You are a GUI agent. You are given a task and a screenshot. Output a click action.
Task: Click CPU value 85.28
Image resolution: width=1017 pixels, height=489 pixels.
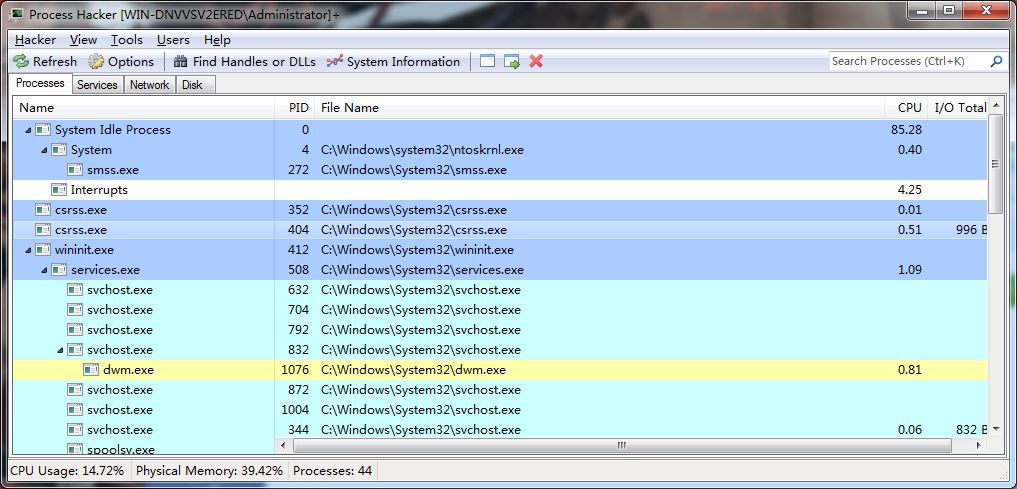point(906,130)
